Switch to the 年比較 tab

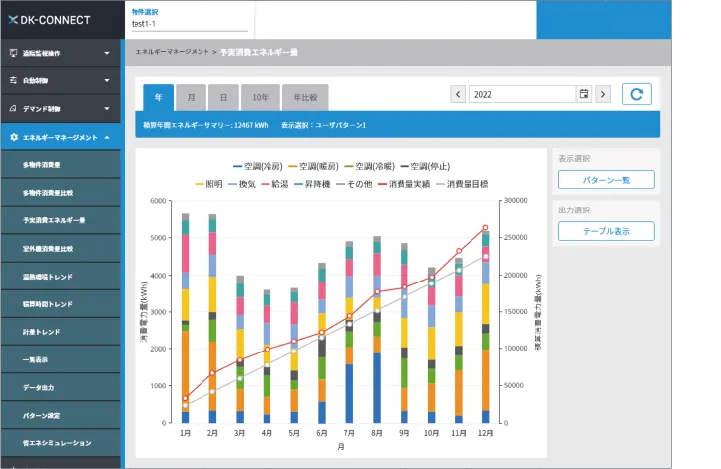[305, 97]
